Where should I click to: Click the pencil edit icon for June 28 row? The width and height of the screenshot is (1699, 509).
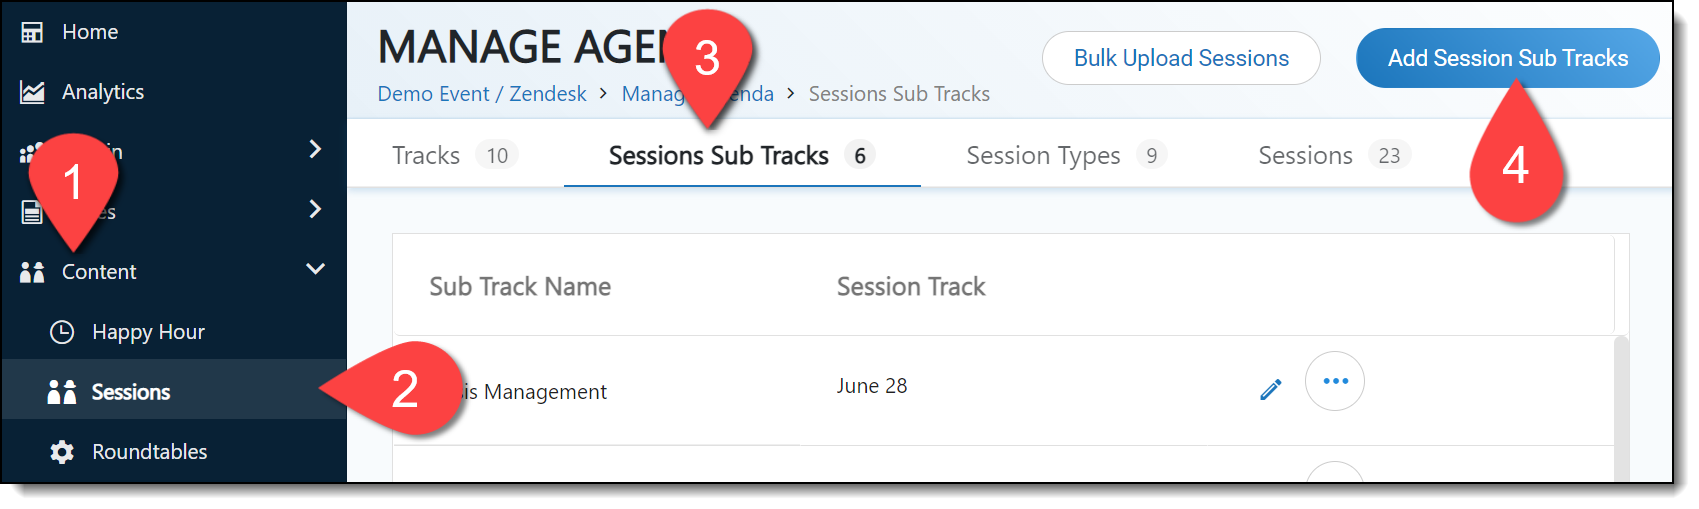coord(1270,389)
